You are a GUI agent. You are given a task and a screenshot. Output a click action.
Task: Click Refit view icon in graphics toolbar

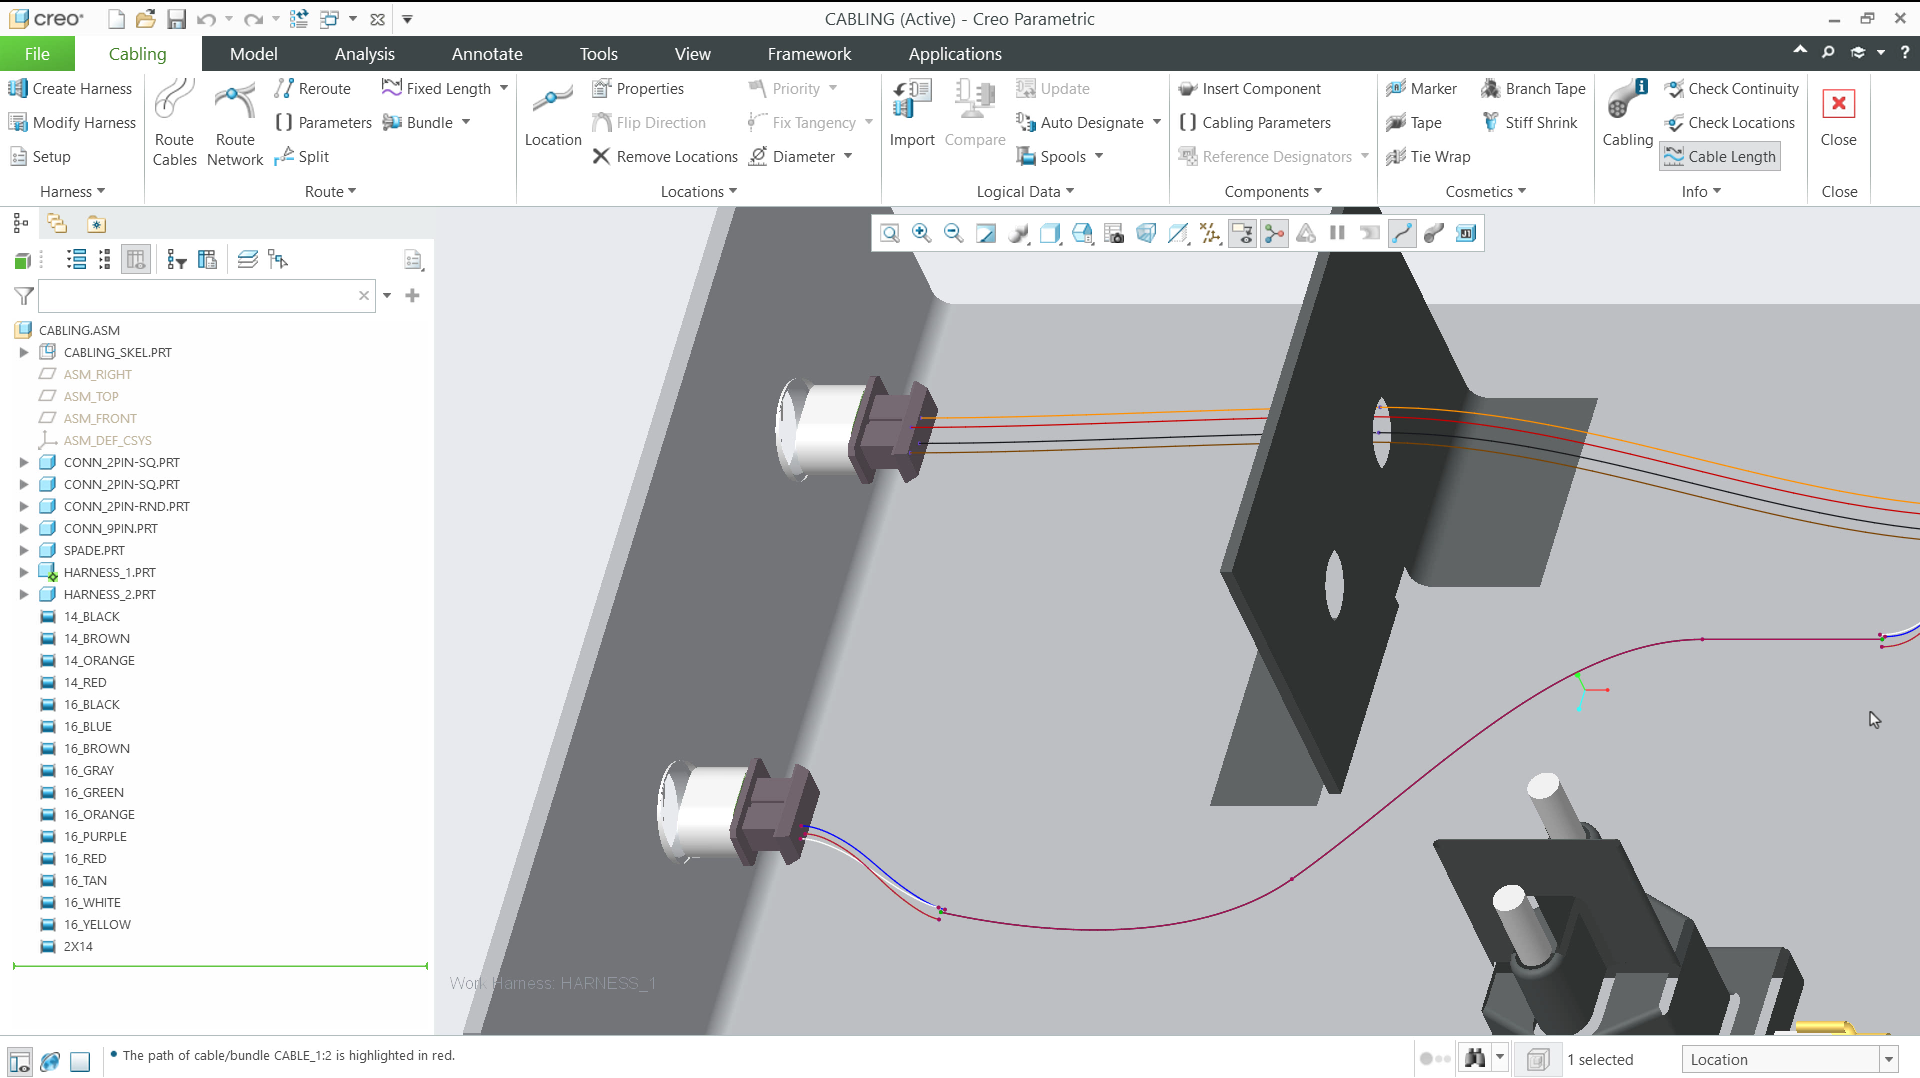(889, 233)
